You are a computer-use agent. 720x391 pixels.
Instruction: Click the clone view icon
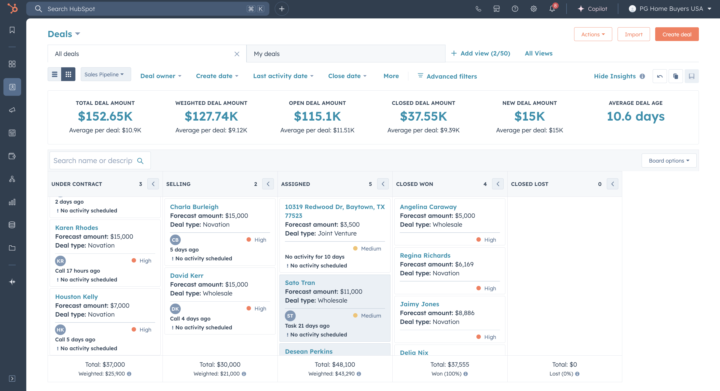[675, 76]
